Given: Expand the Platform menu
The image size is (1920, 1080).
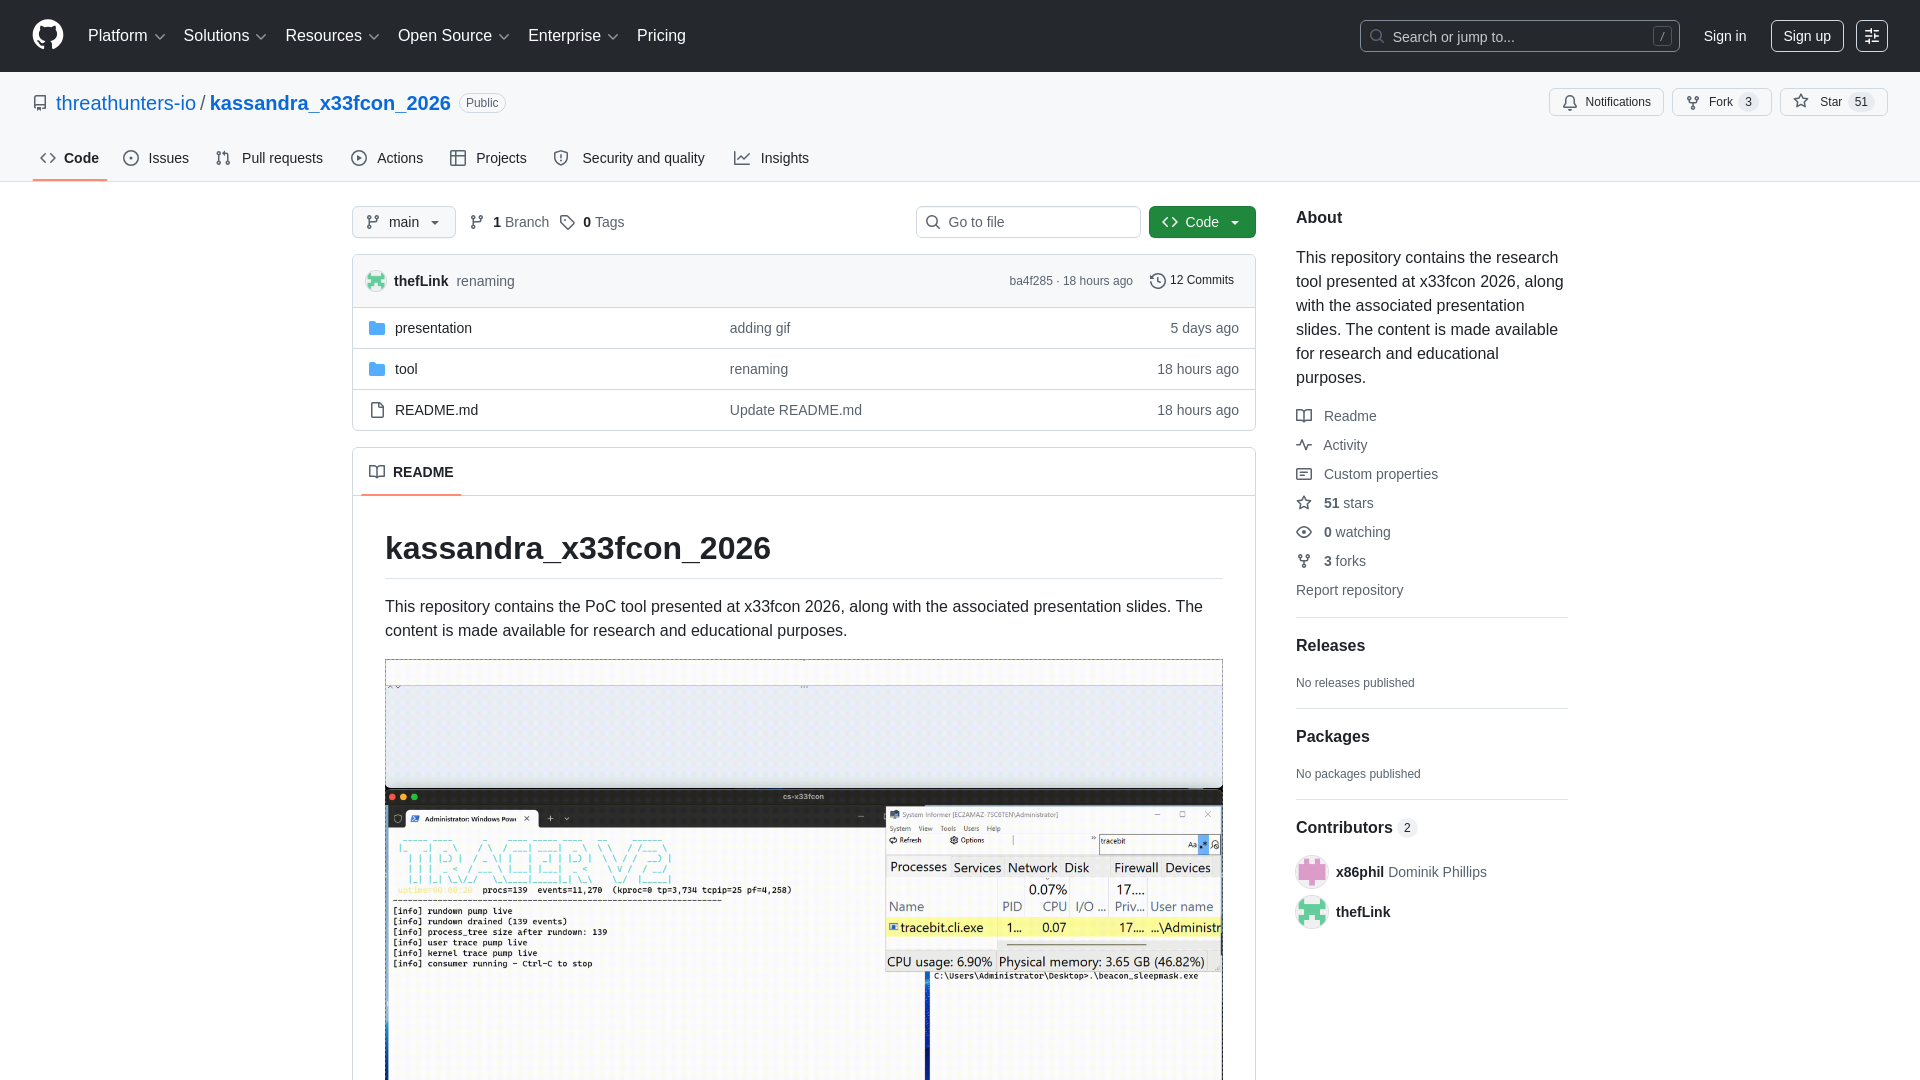Looking at the screenshot, I should [x=126, y=36].
